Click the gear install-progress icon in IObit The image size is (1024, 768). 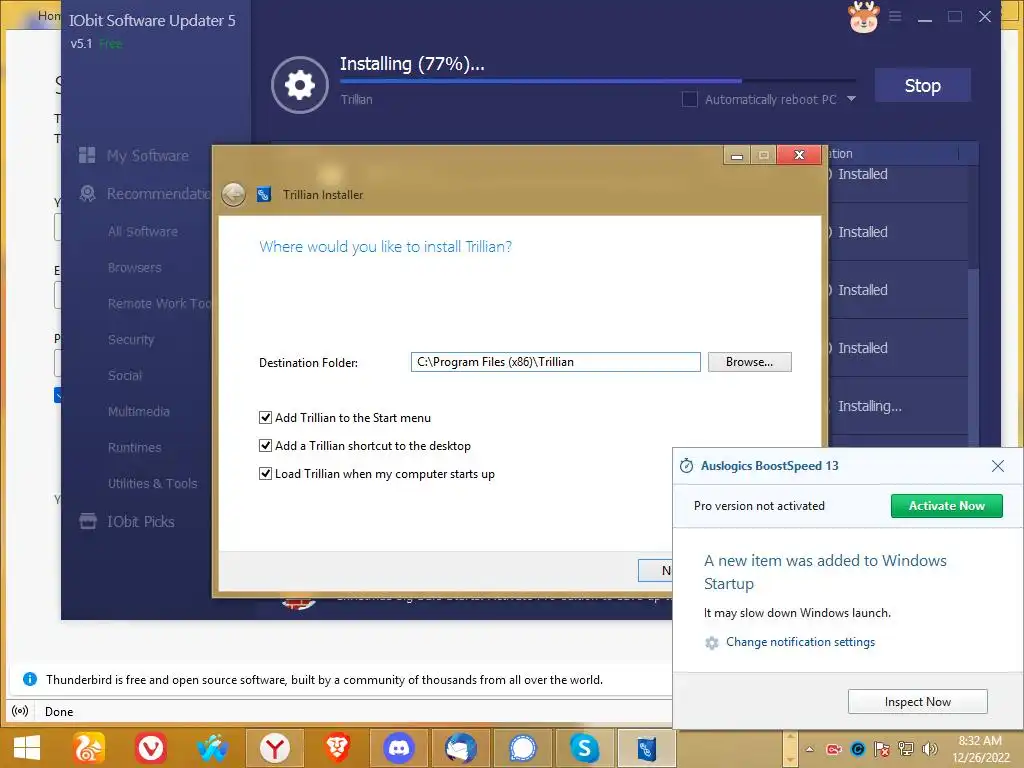pyautogui.click(x=300, y=85)
